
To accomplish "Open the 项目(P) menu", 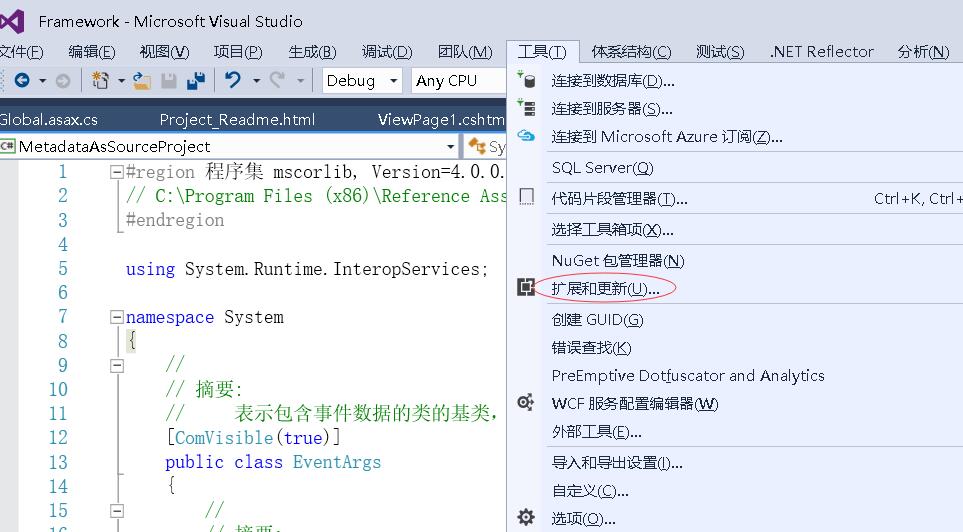I will click(x=238, y=52).
